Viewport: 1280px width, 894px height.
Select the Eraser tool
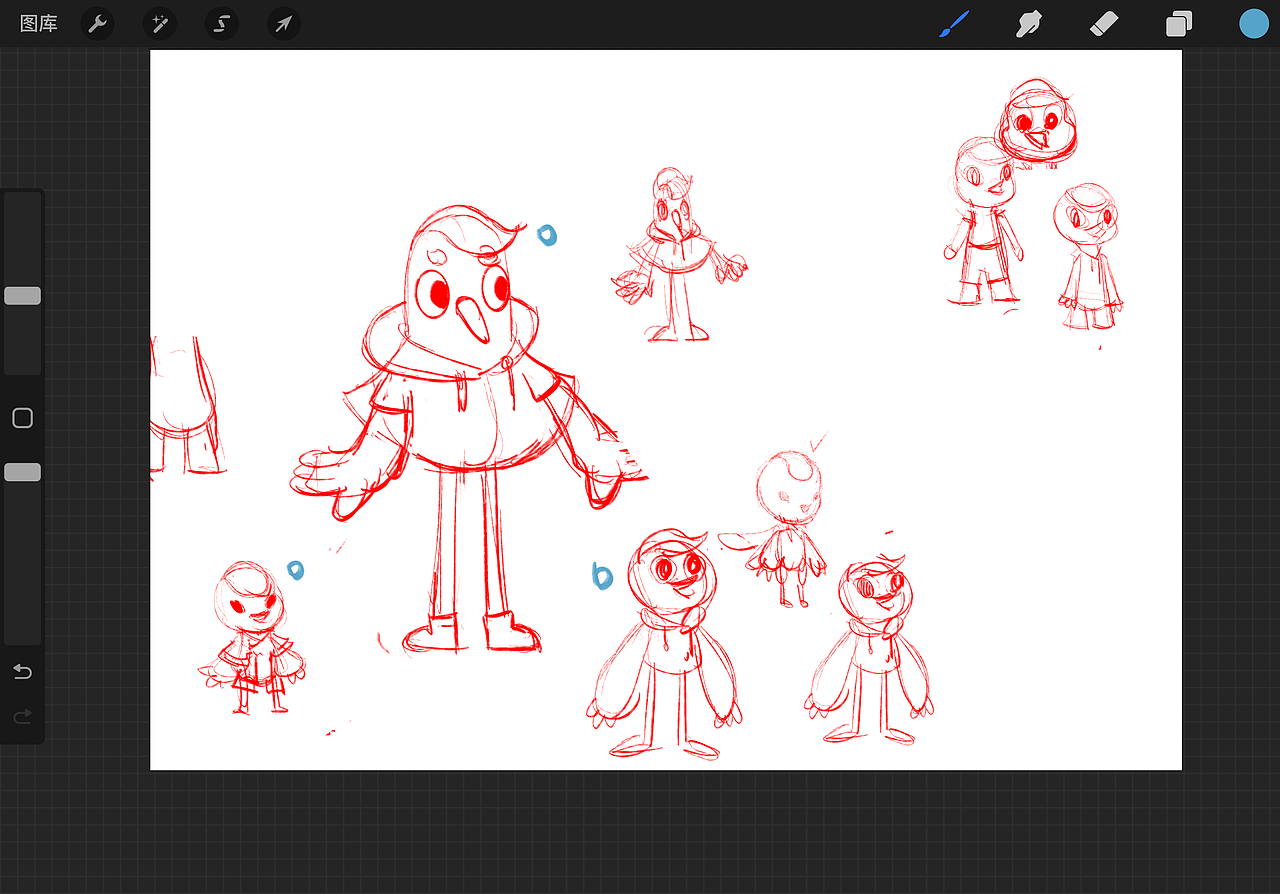[x=1104, y=24]
